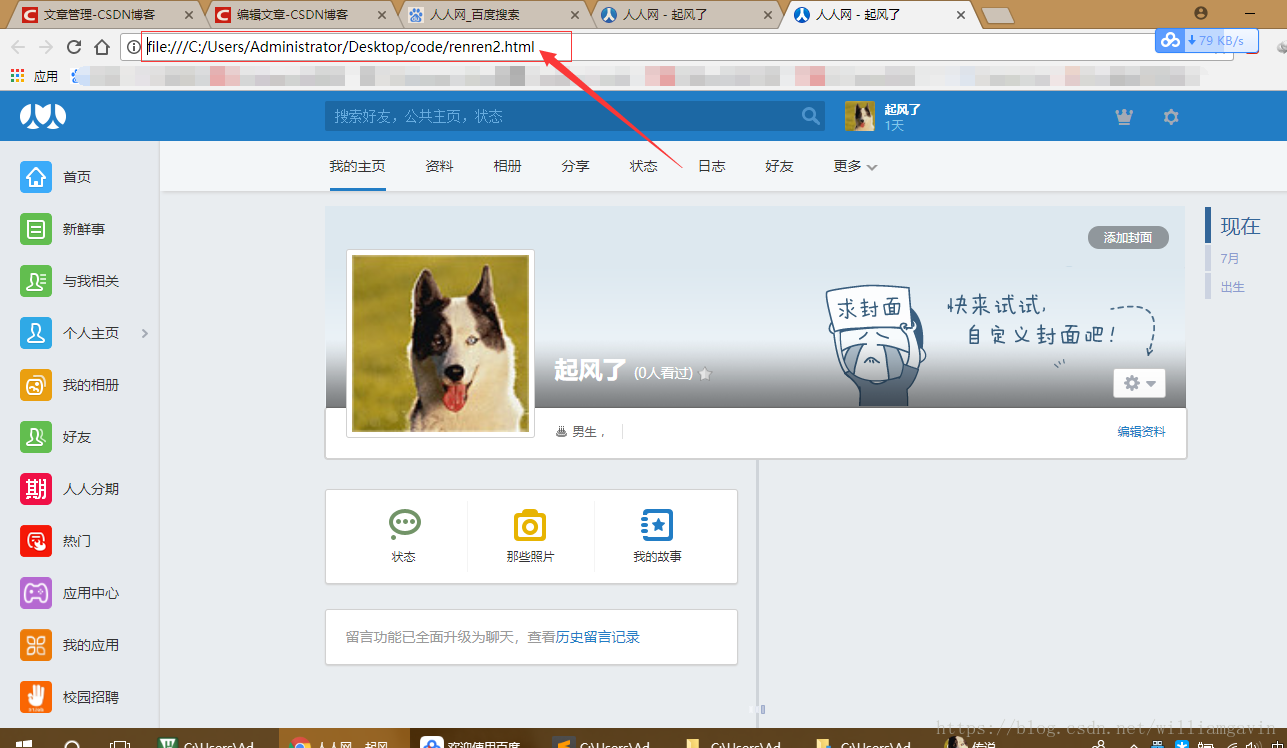Screen dimensions: 1287x748
Task: Open the 与我相关 sidebar icon
Action: pos(36,281)
